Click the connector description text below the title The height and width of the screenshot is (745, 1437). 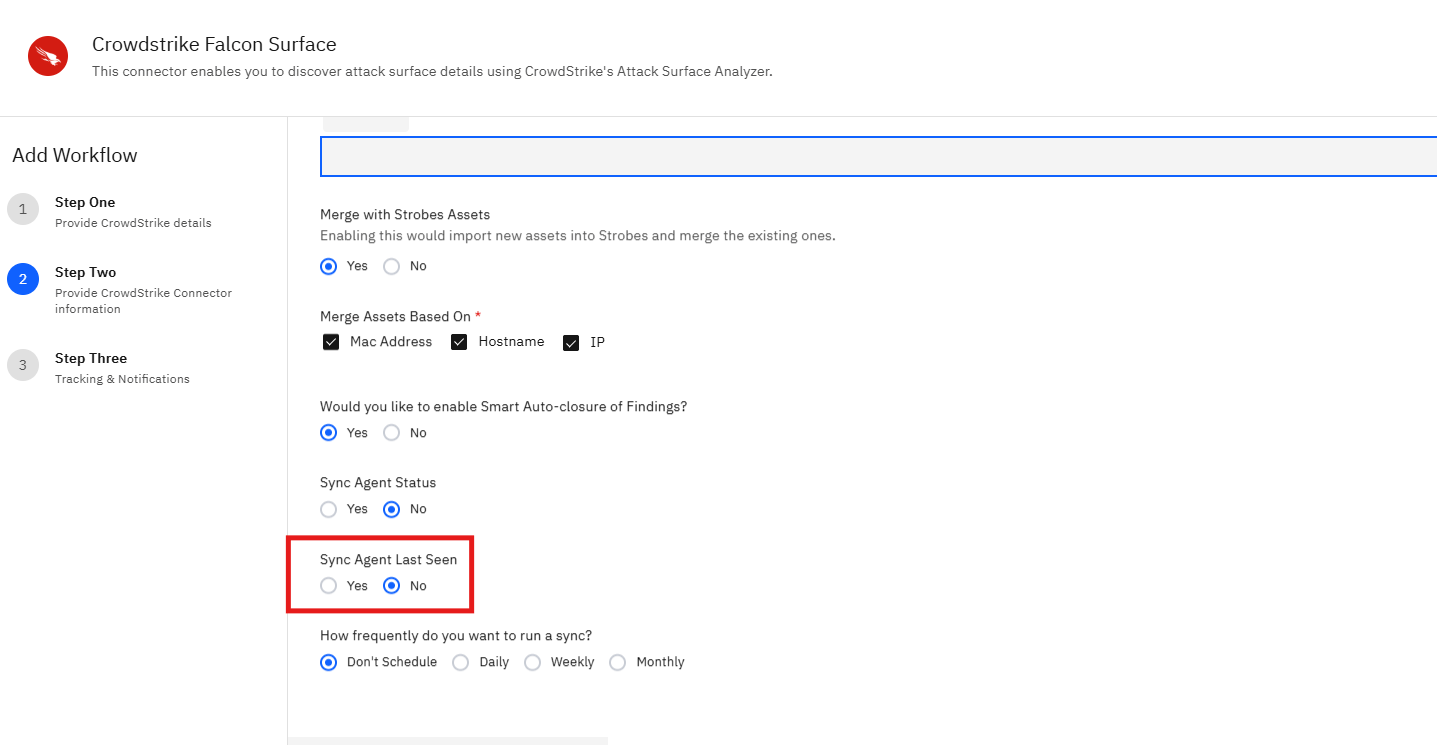[x=432, y=72]
